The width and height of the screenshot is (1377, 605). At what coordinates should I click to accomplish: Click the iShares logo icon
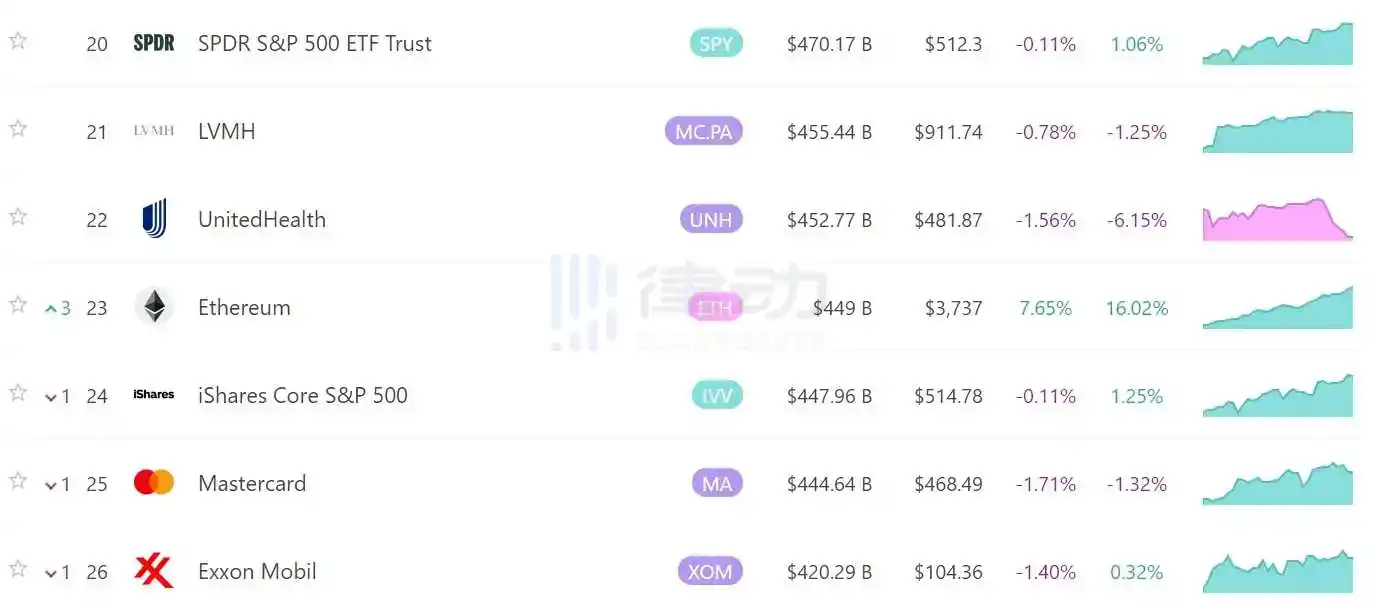[x=154, y=395]
